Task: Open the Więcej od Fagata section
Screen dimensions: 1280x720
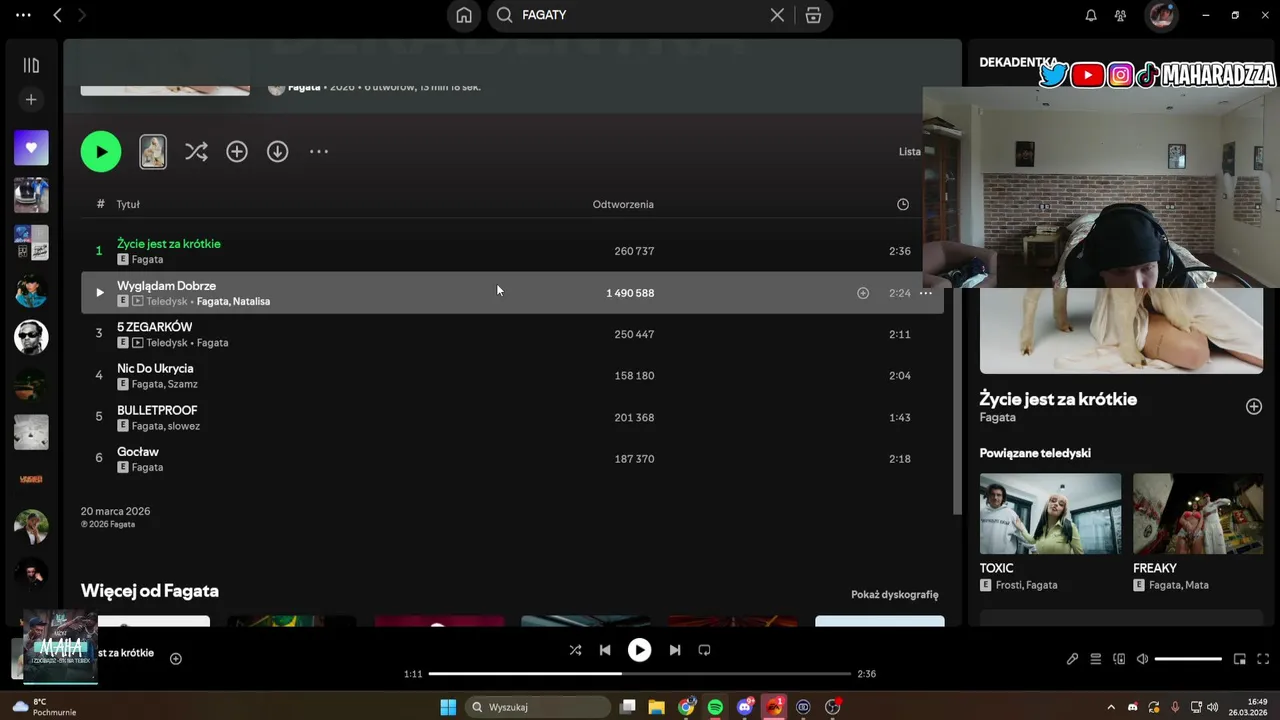Action: coord(150,591)
